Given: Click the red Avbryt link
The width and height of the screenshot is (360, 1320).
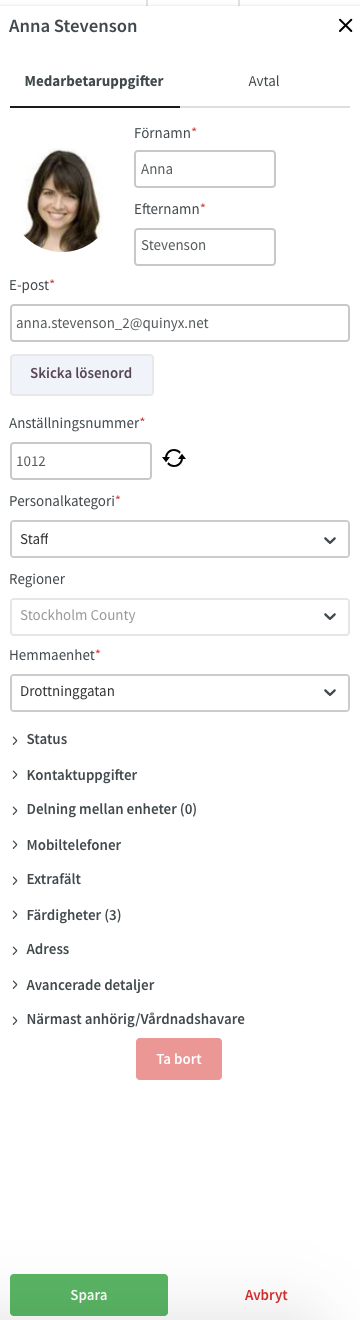Looking at the screenshot, I should (266, 1294).
